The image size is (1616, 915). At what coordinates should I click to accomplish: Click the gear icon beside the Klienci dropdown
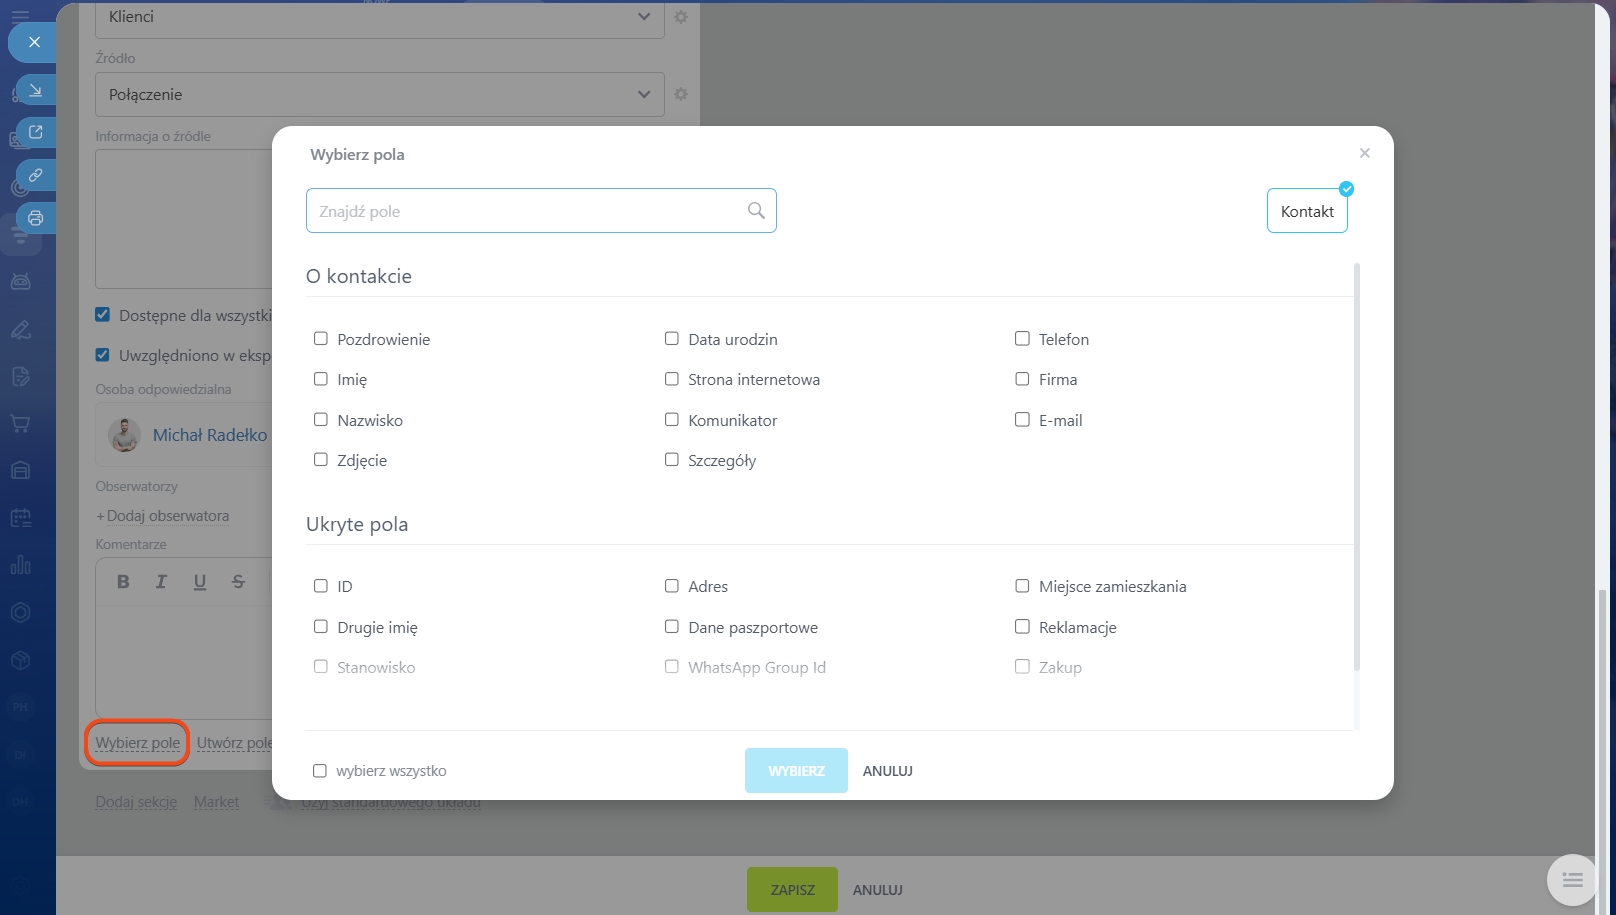click(681, 17)
